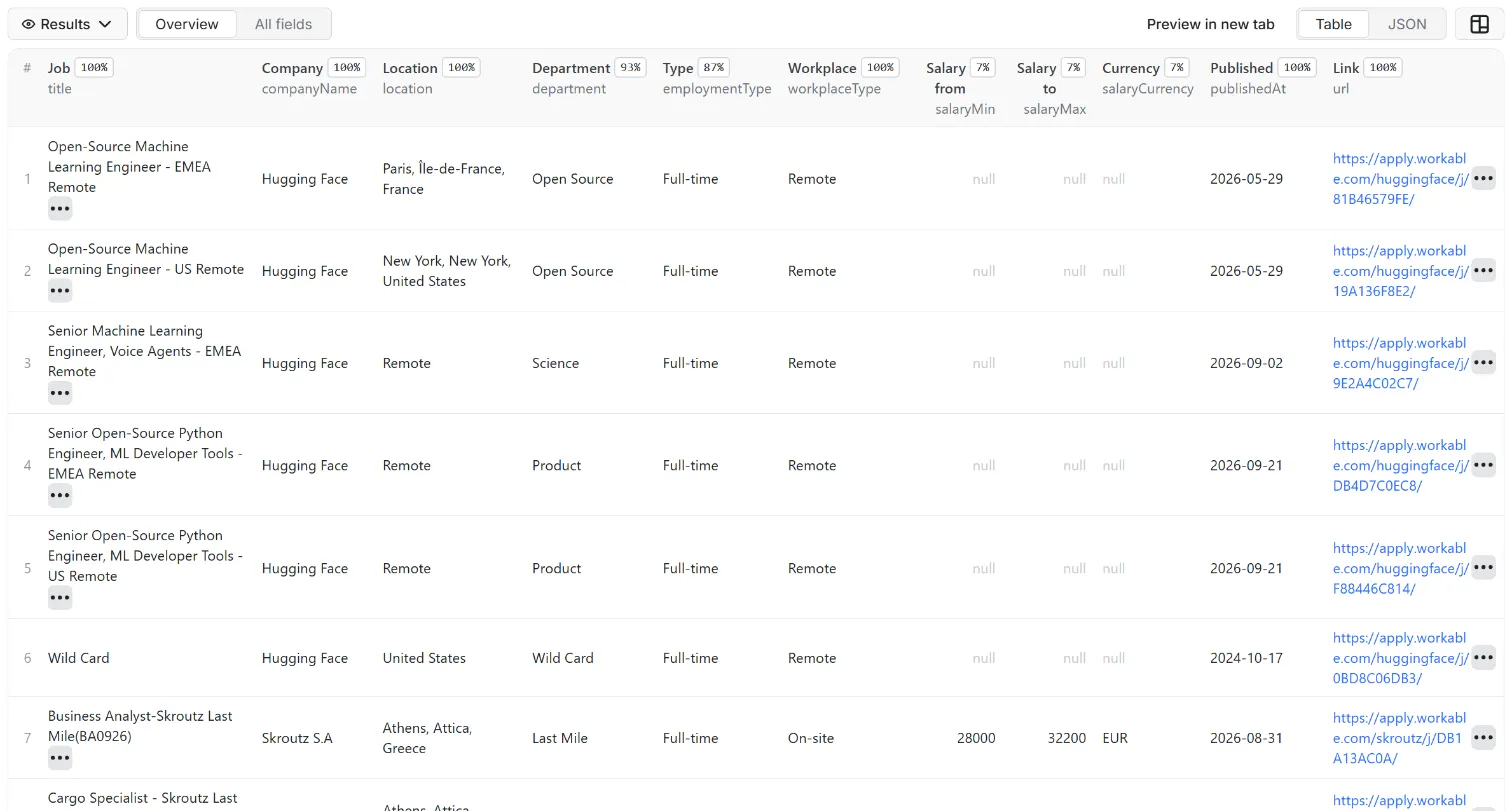Open the Results dropdown
This screenshot has width=1512, height=811.
pyautogui.click(x=67, y=24)
